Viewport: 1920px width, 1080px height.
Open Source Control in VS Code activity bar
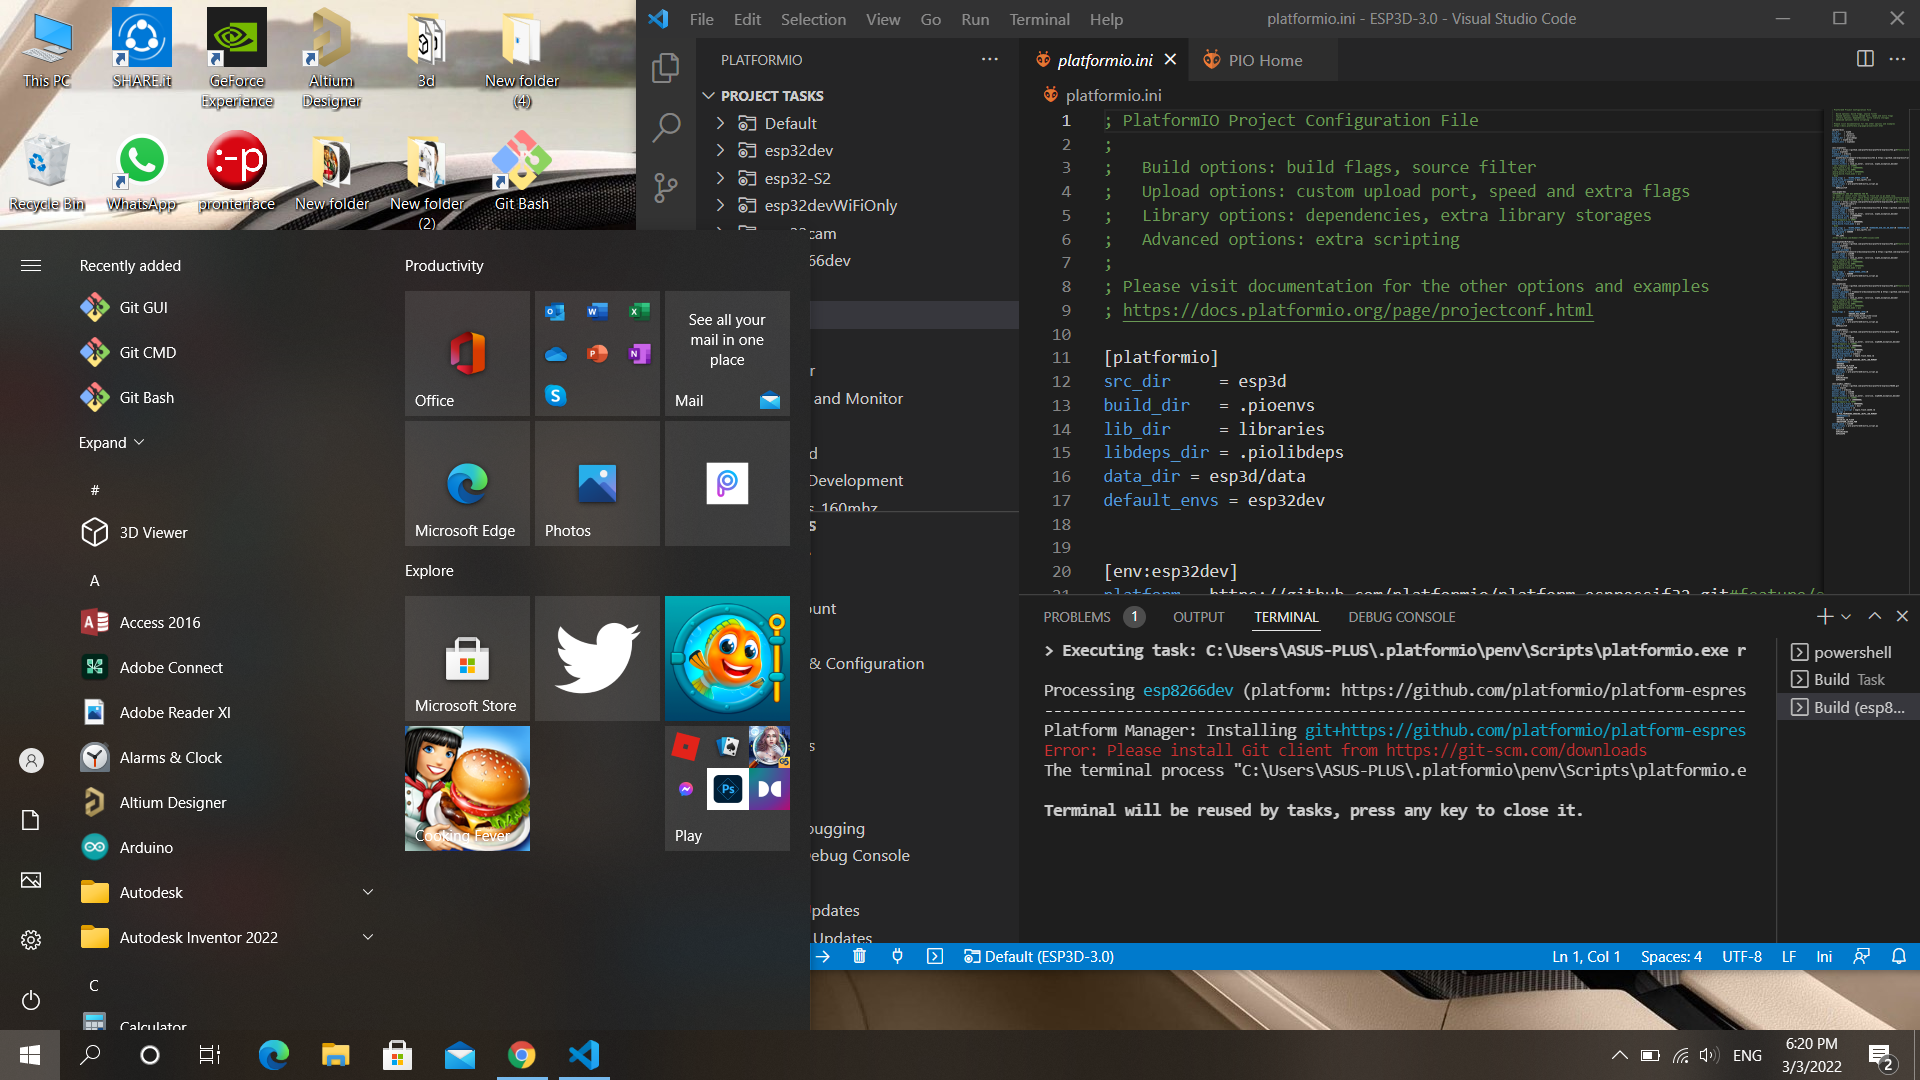point(665,187)
